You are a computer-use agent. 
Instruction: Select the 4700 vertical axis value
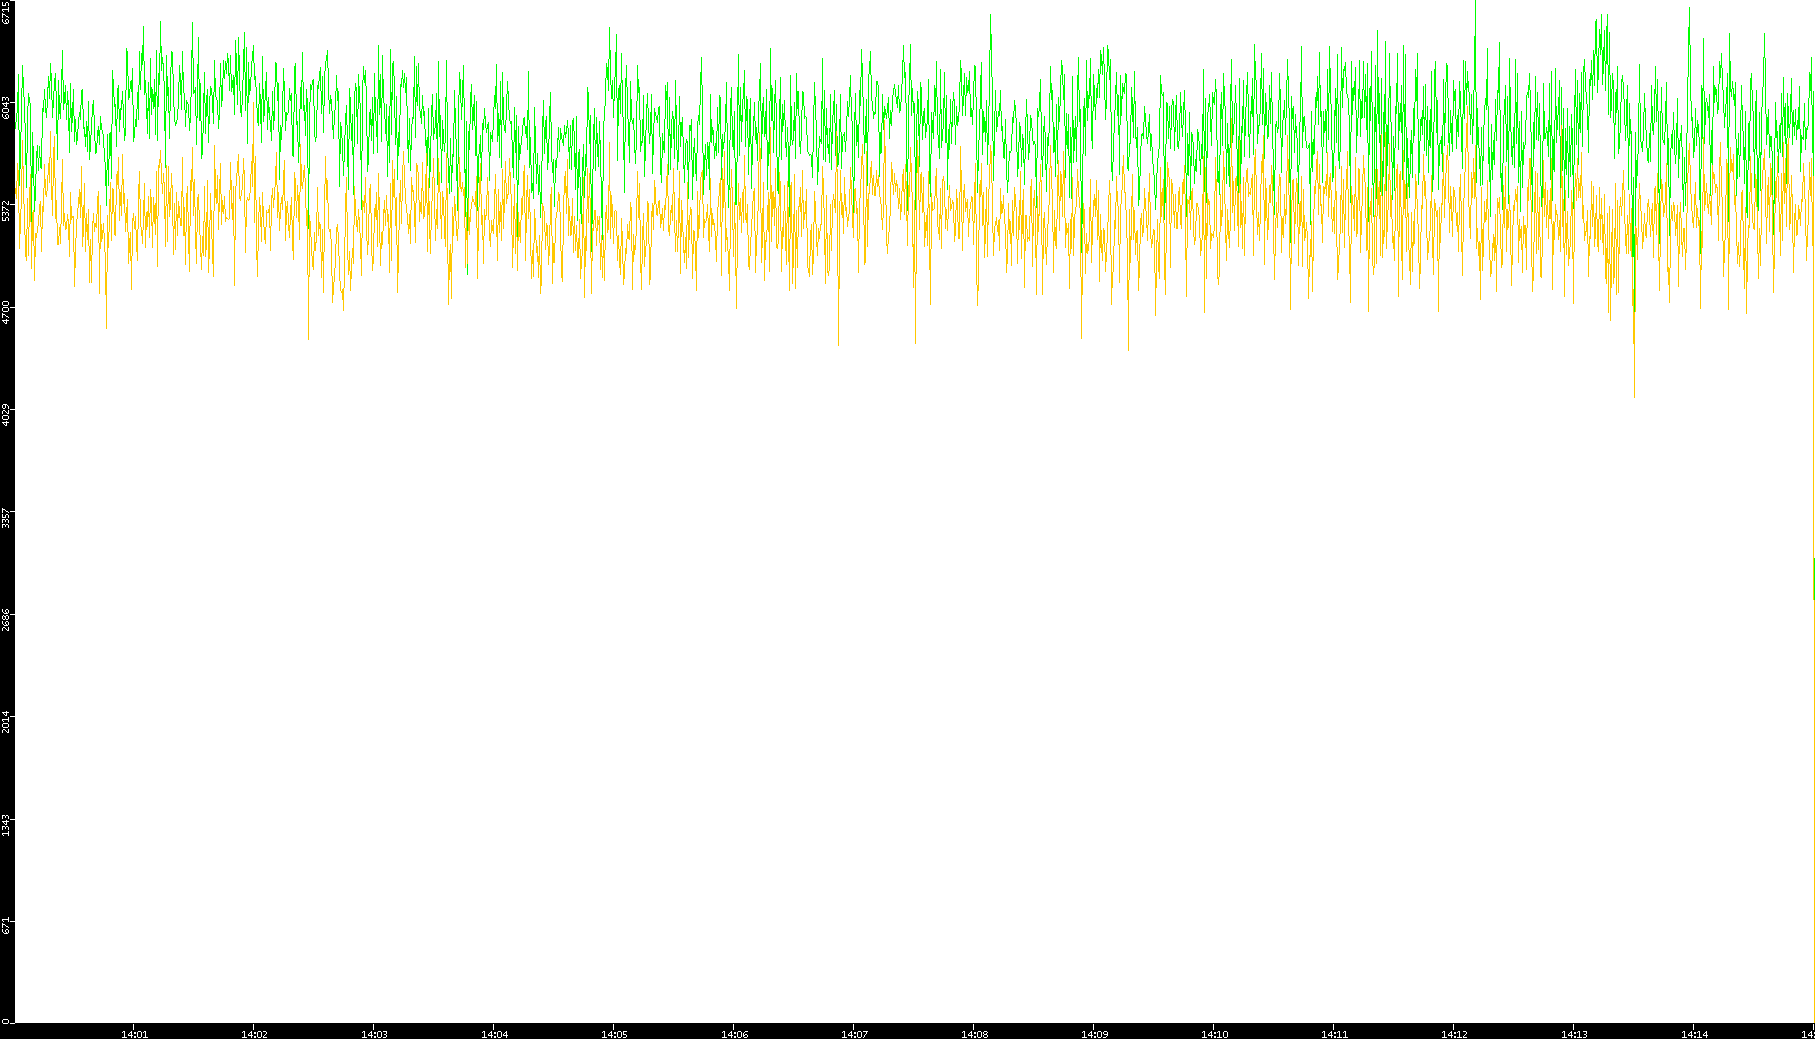(x=6, y=313)
